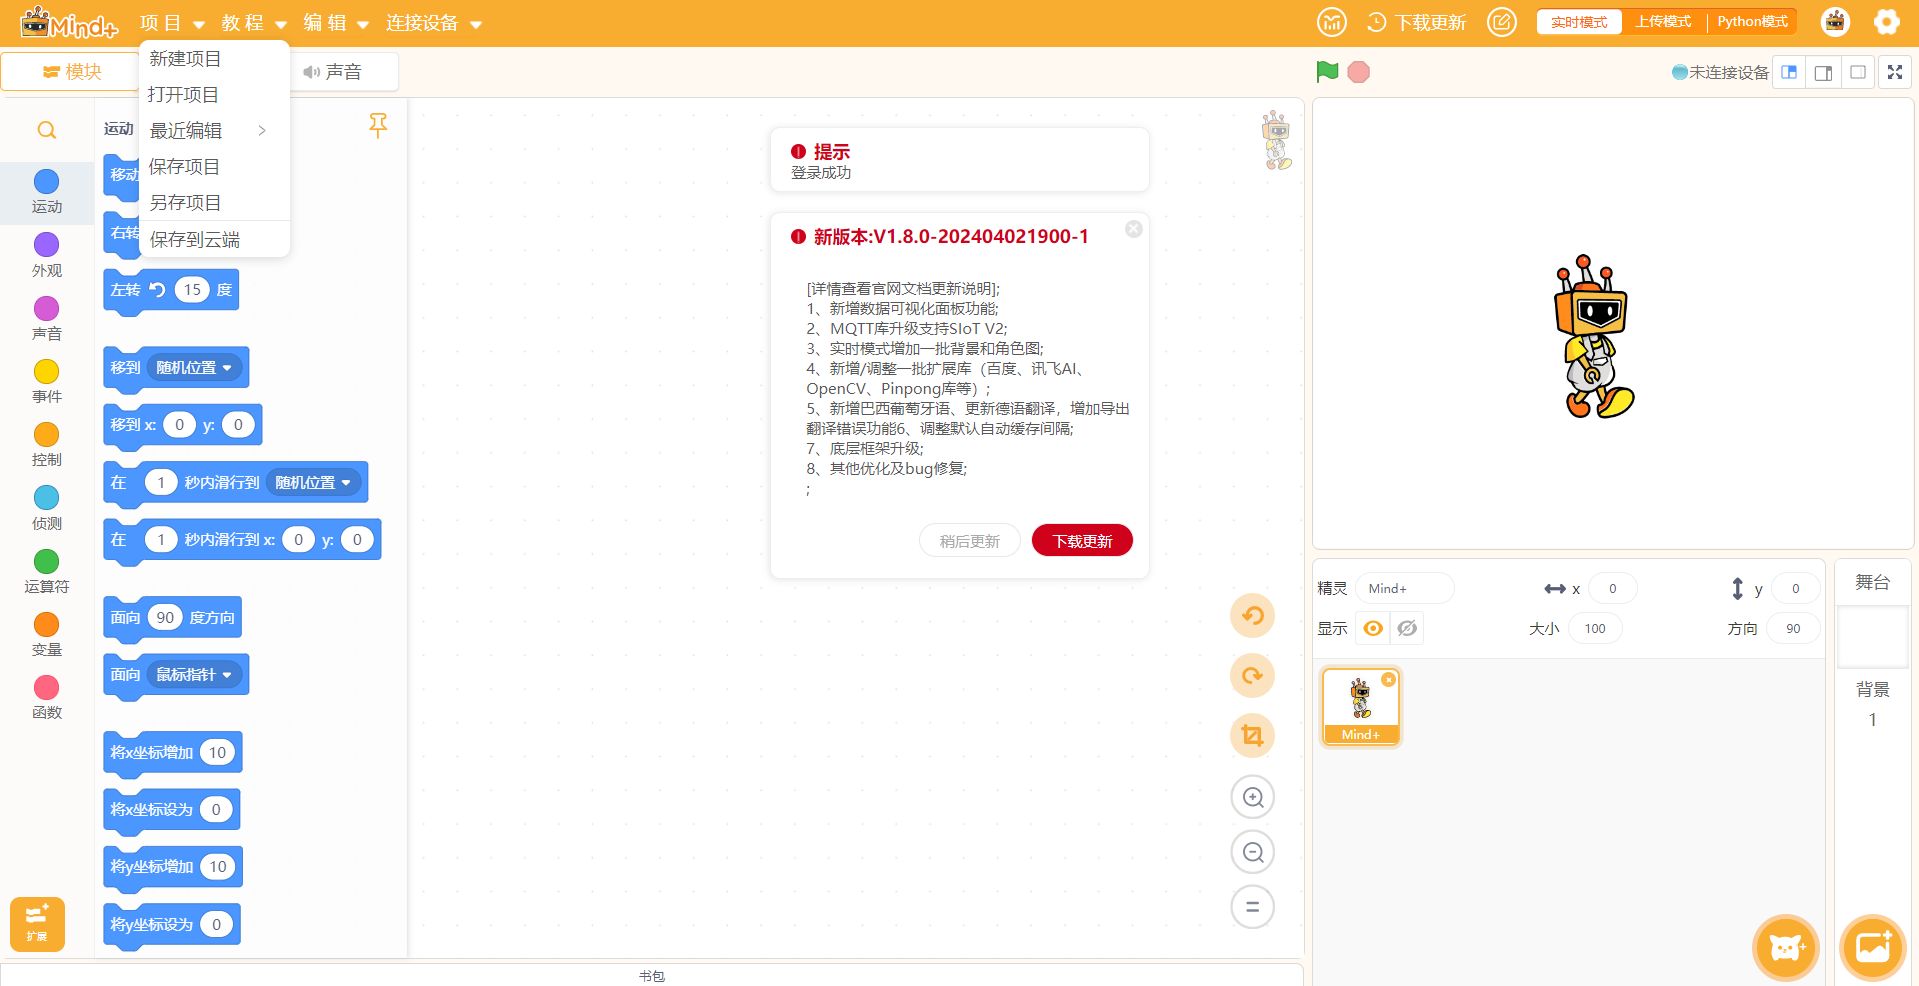1919x986 pixels.
Task: Expand 最近编辑 submenu
Action: (x=214, y=131)
